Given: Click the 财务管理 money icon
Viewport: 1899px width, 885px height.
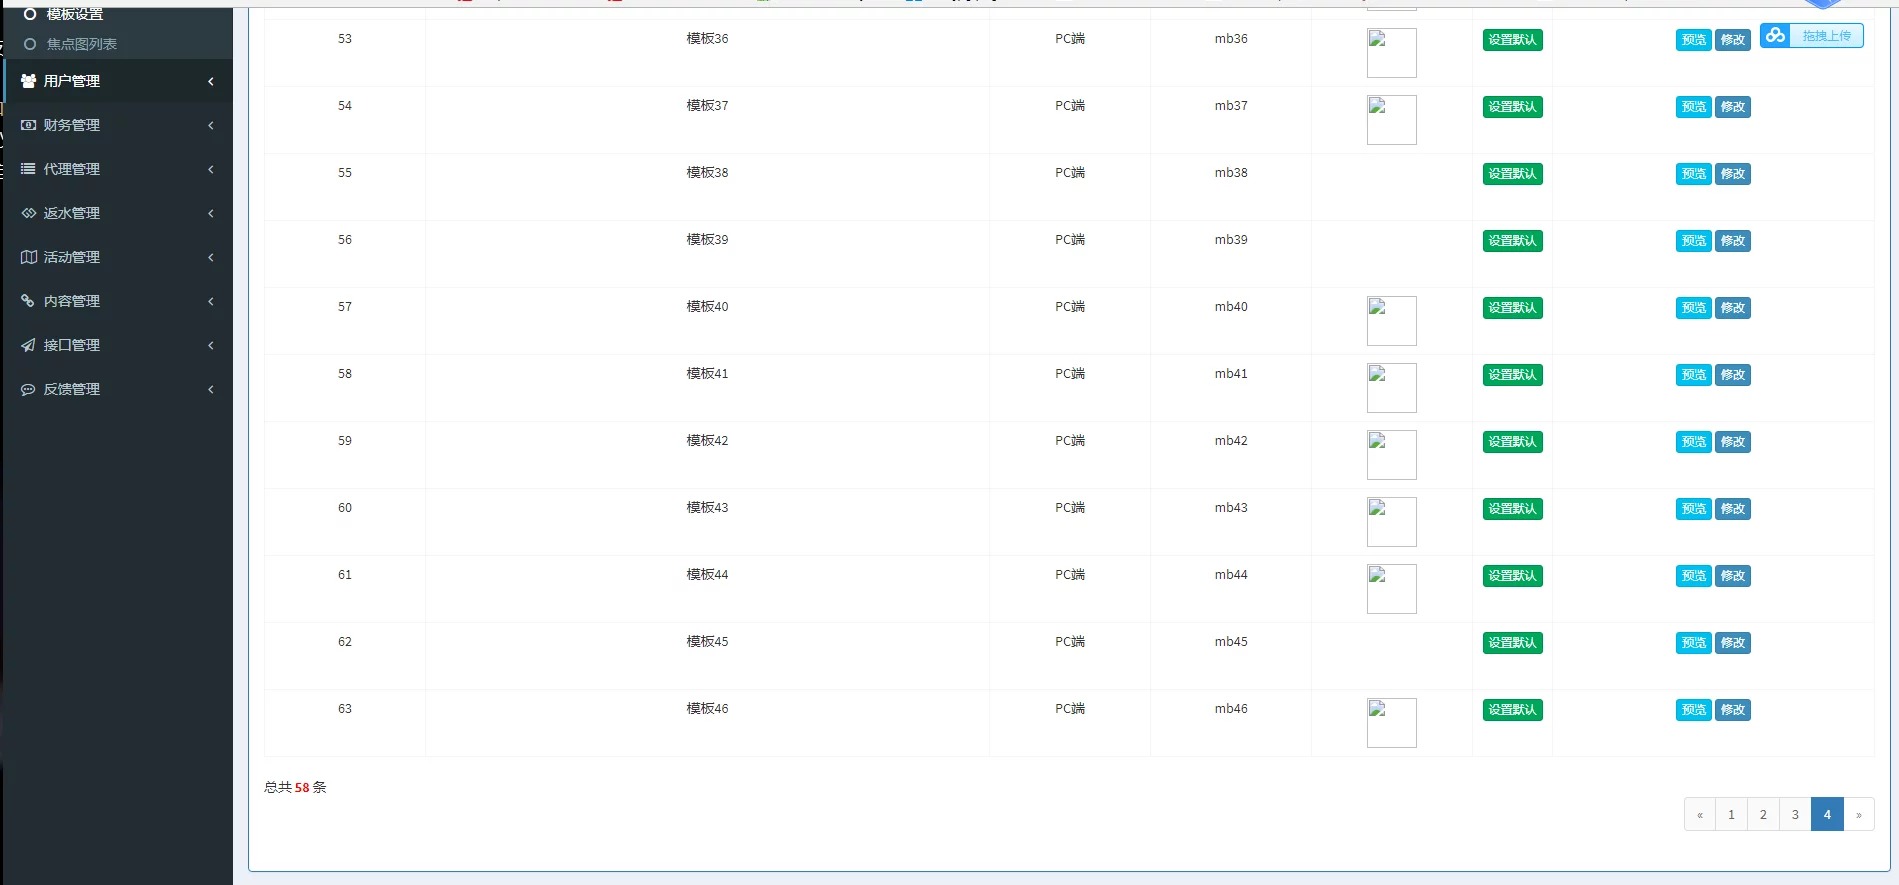Looking at the screenshot, I should tap(28, 125).
